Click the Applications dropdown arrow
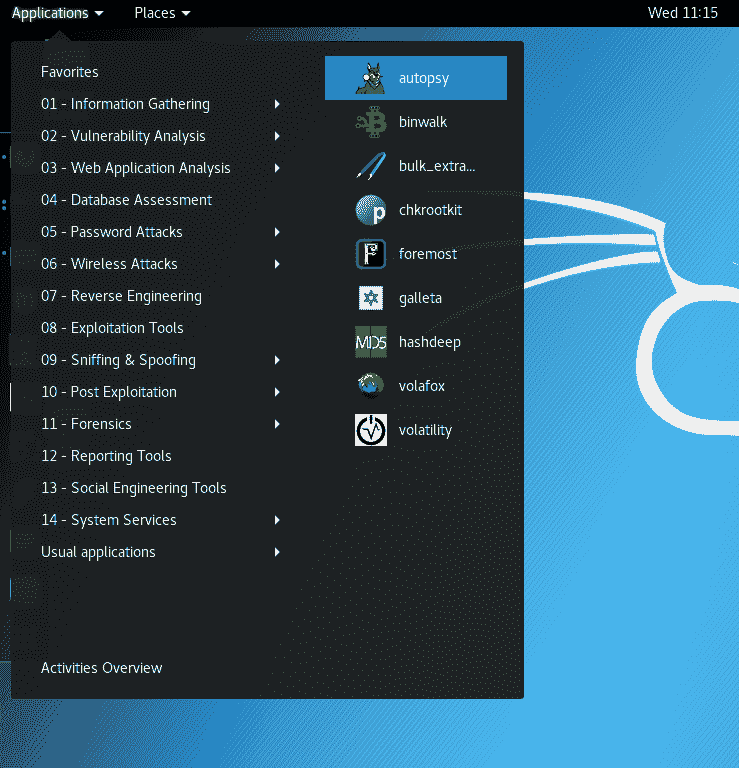The width and height of the screenshot is (739, 768). point(99,14)
